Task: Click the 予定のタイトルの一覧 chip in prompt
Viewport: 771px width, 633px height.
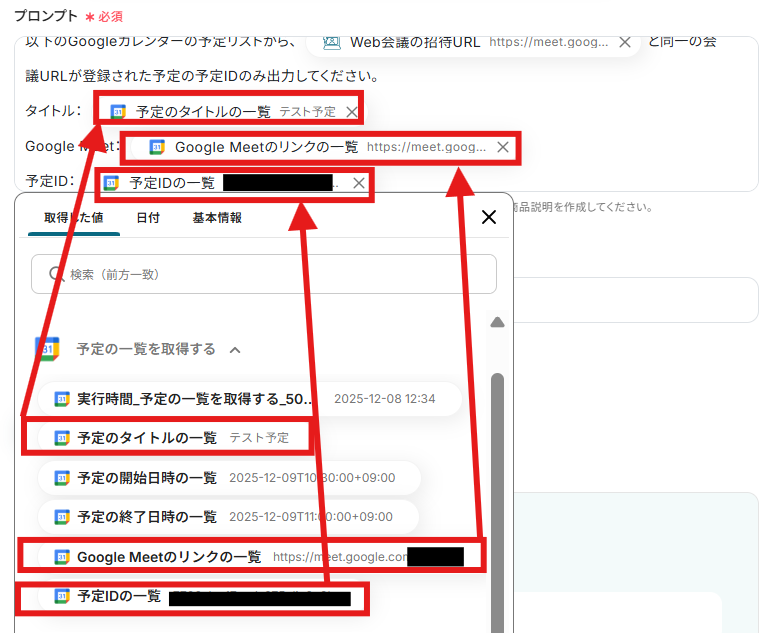Action: coord(231,112)
